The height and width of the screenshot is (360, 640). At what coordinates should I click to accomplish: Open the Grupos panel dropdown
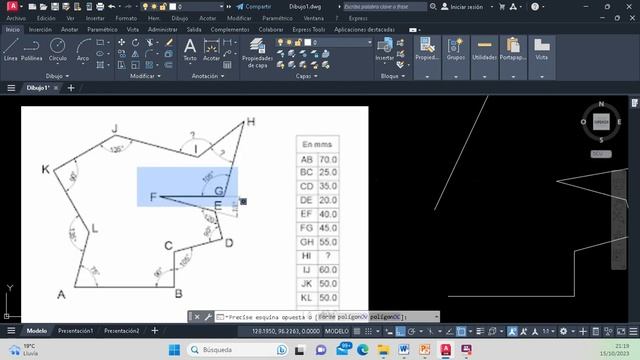(456, 76)
